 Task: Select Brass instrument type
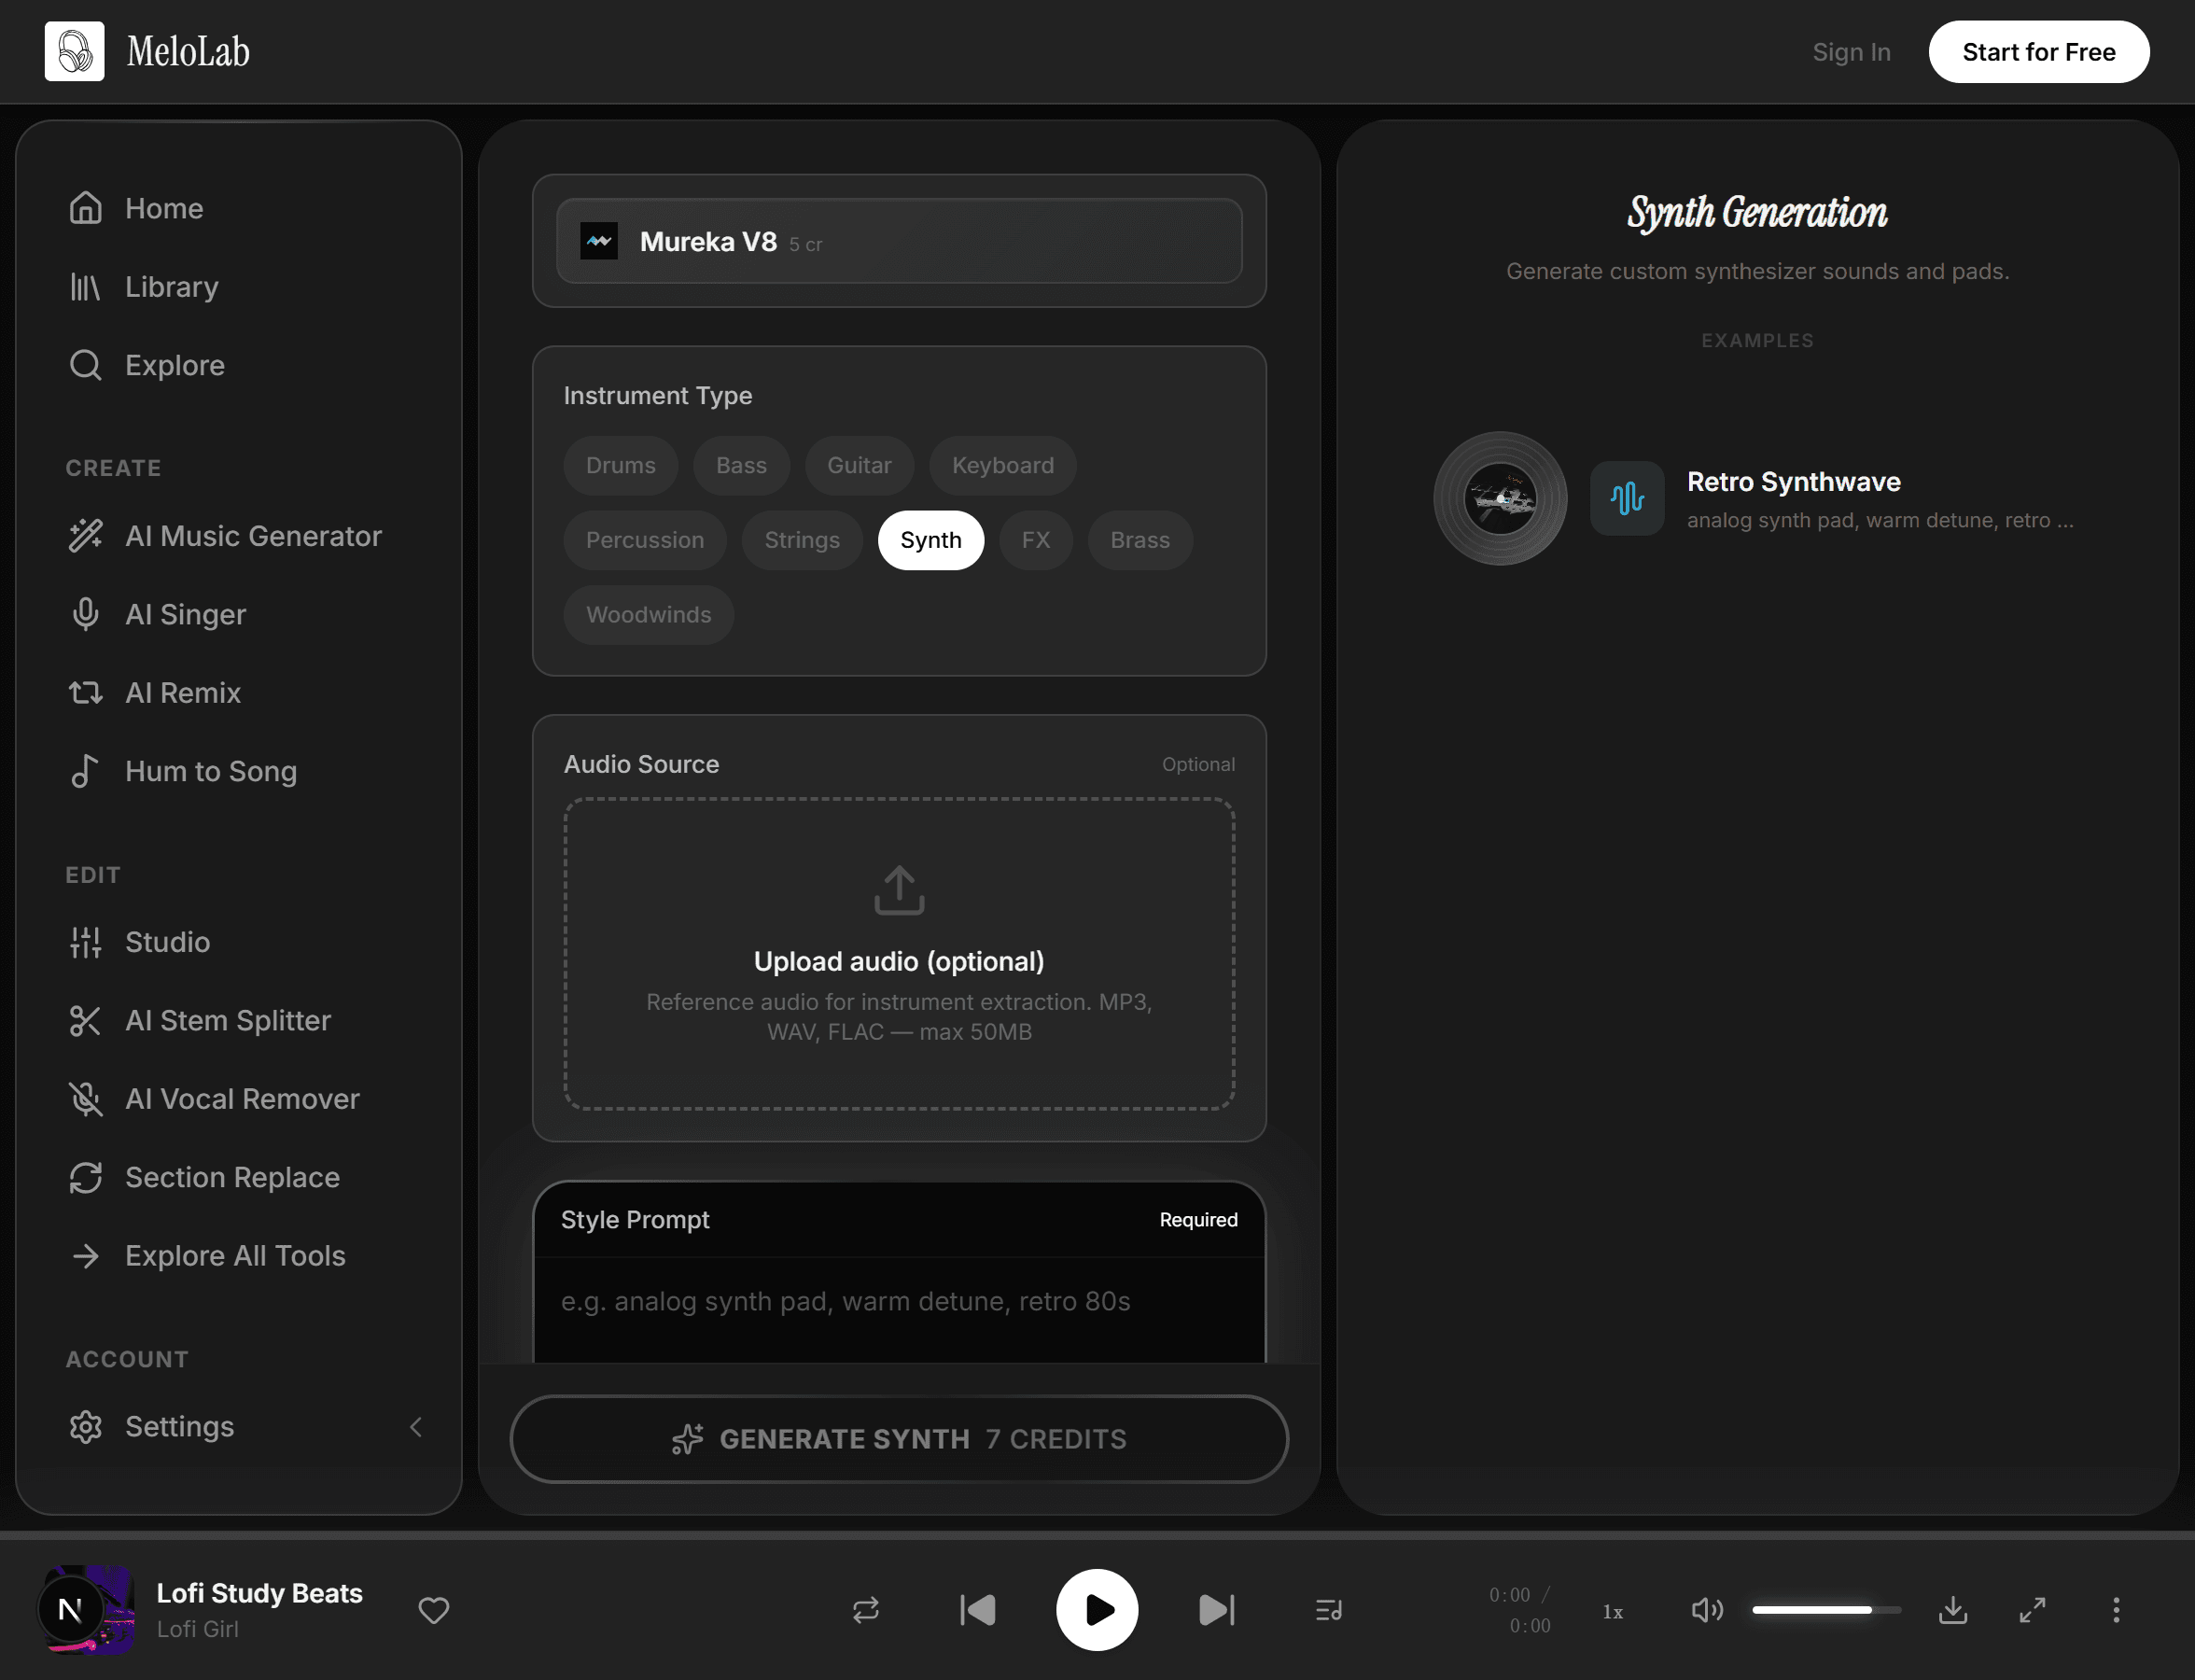tap(1140, 540)
